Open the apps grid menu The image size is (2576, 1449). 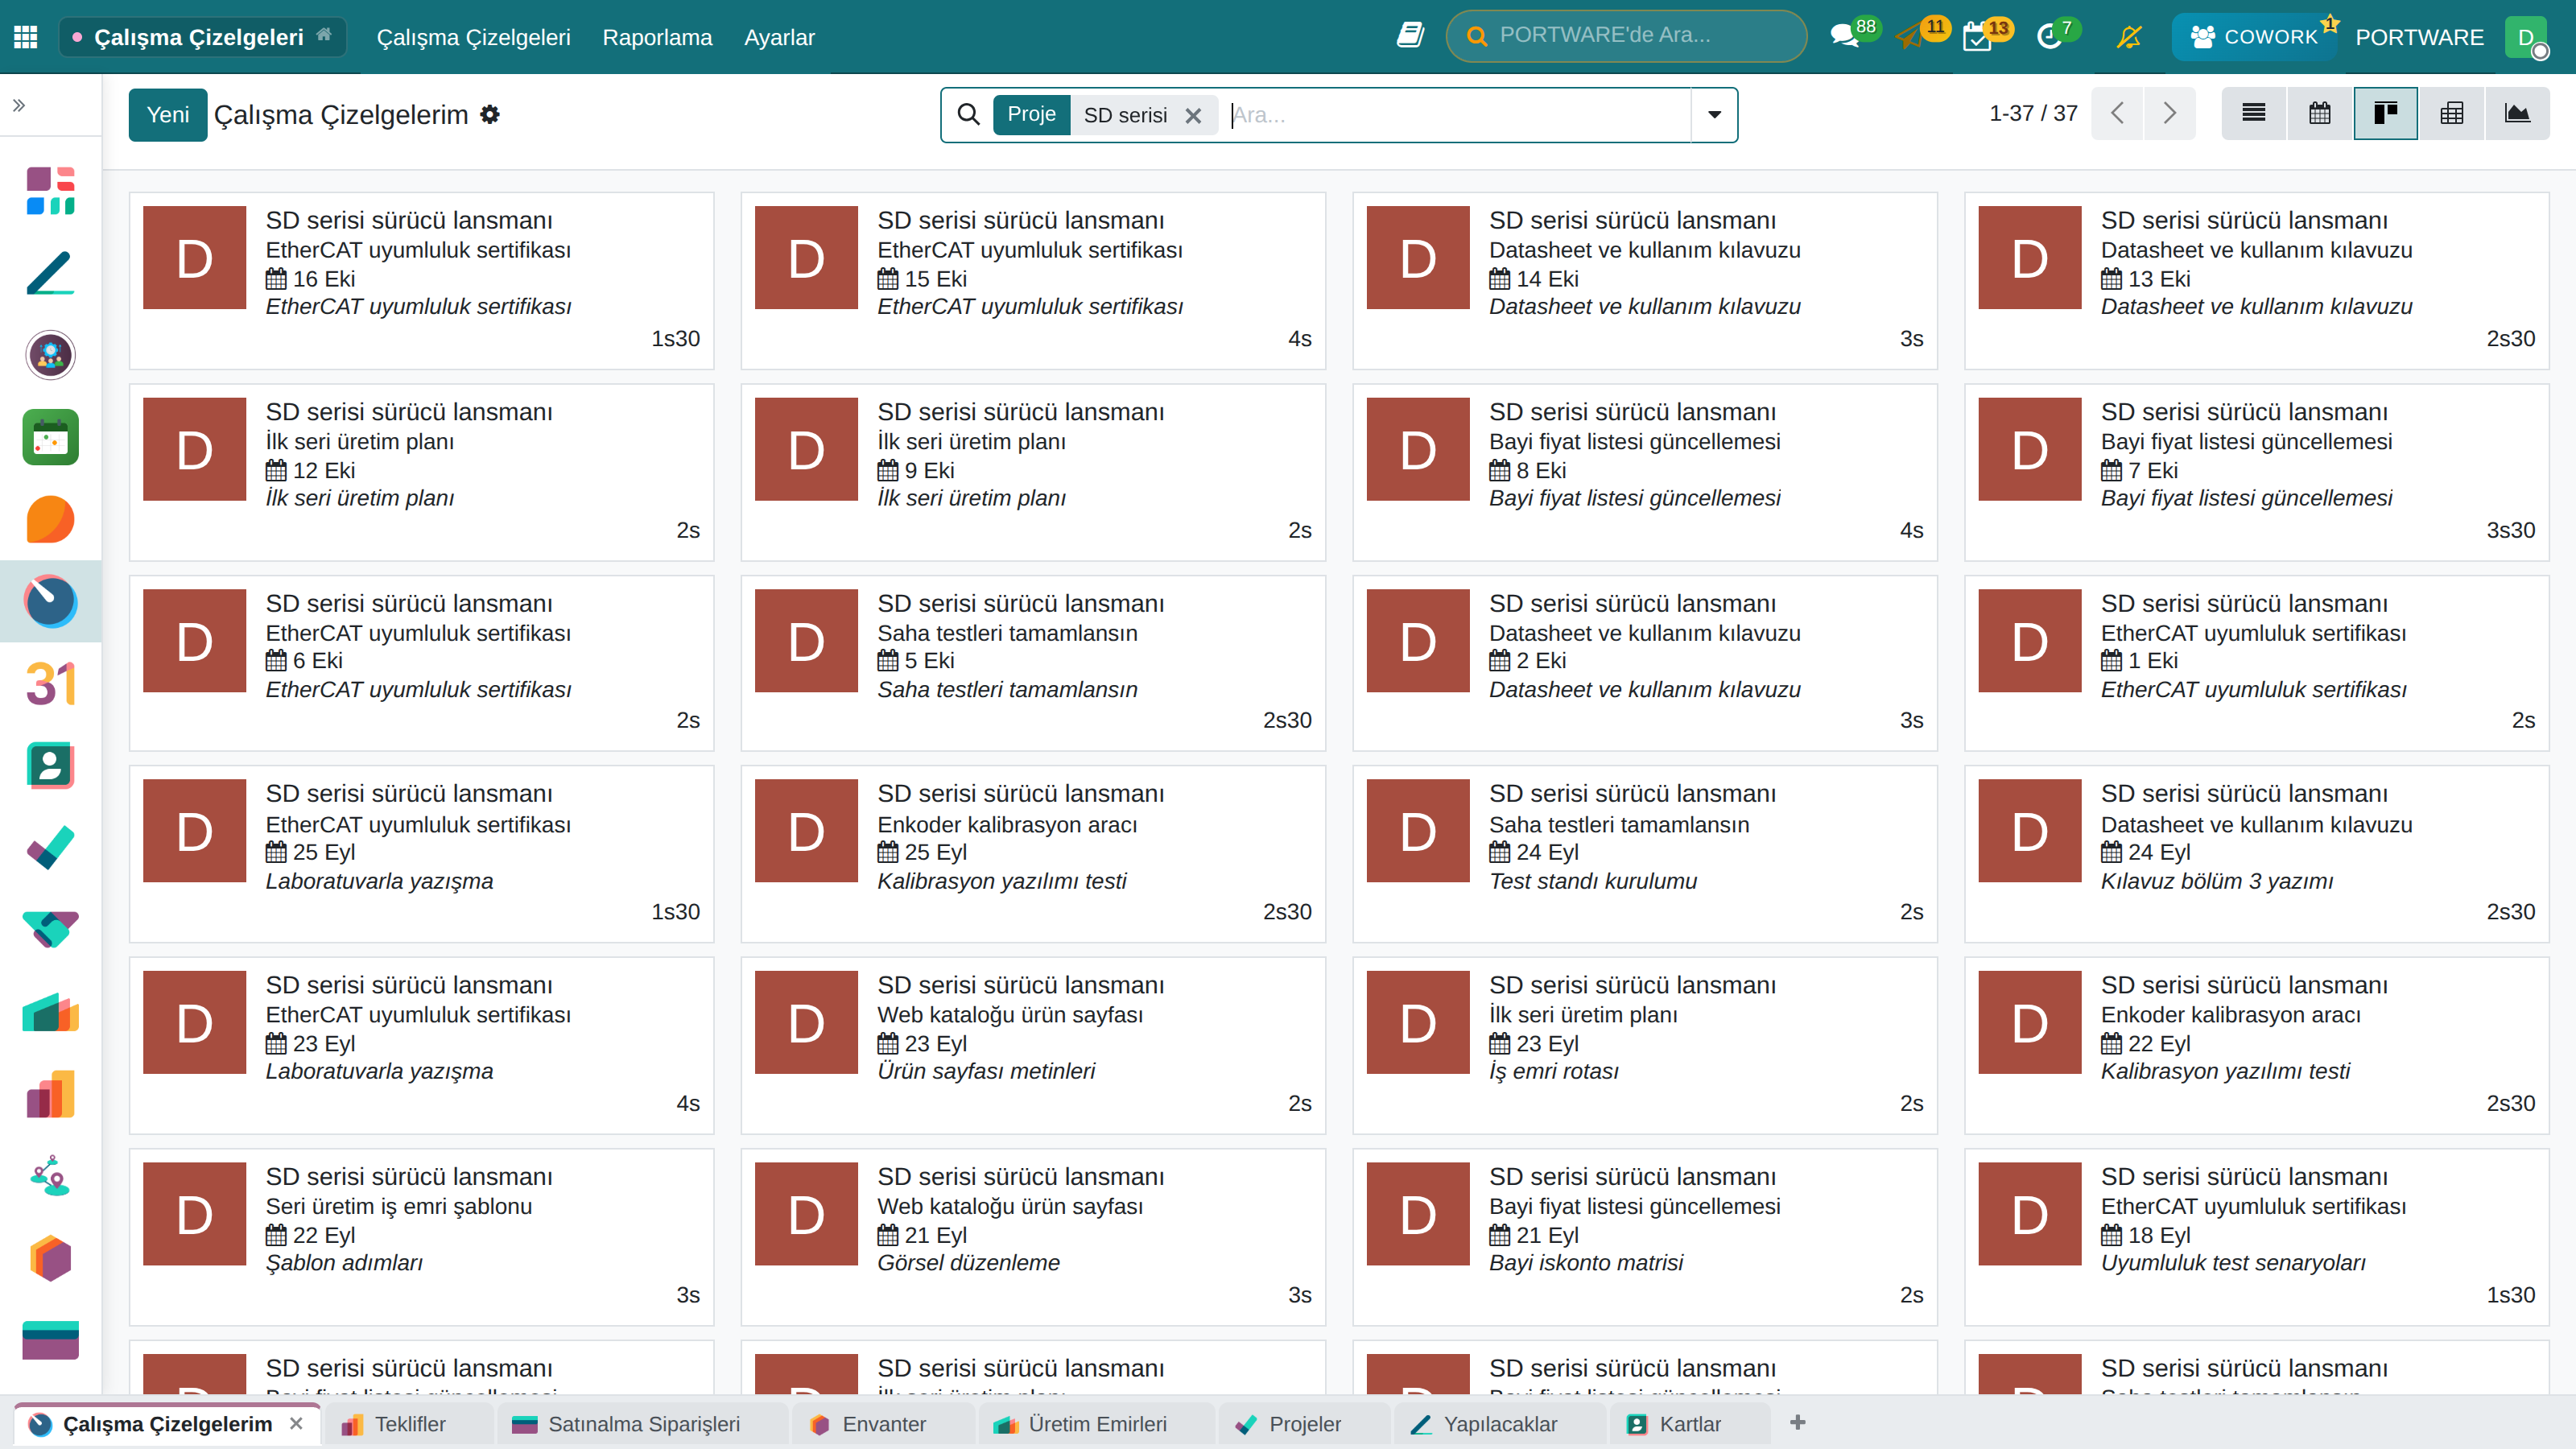tap(26, 37)
